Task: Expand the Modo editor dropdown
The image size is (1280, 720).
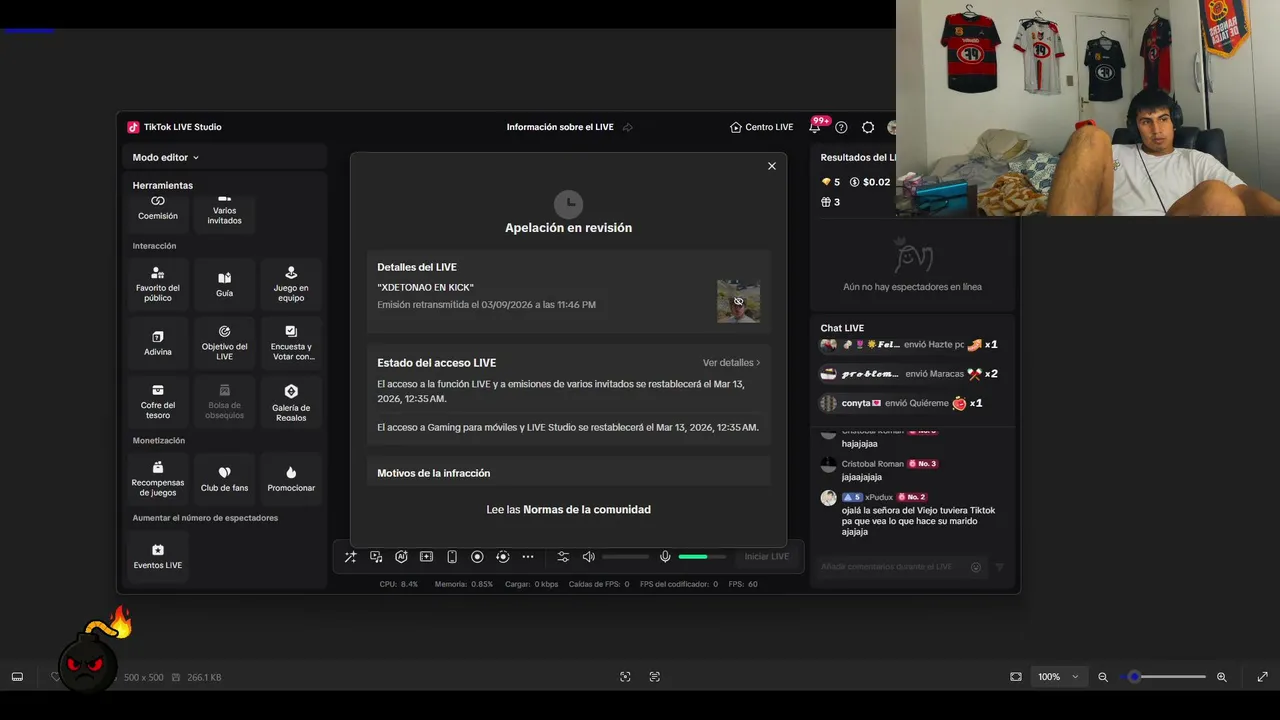Action: (166, 157)
